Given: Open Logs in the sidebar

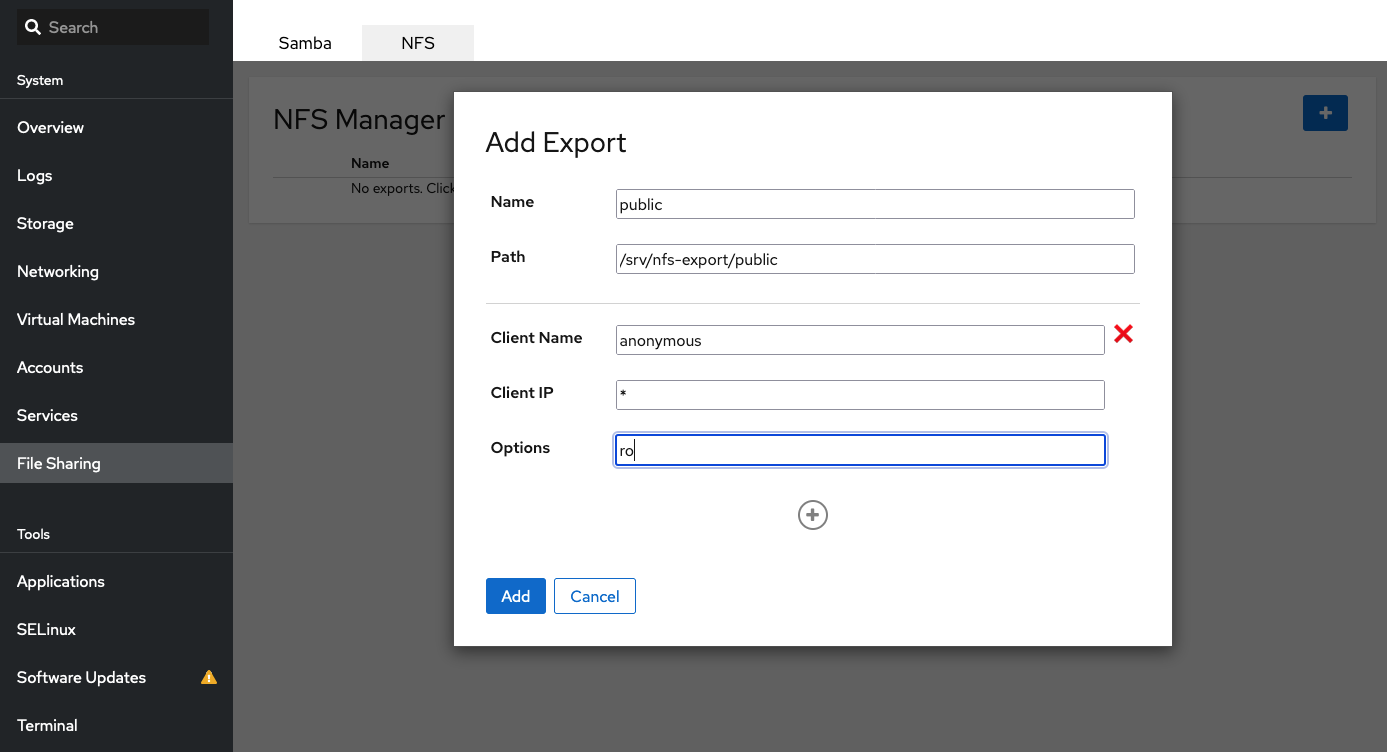Looking at the screenshot, I should tap(116, 175).
